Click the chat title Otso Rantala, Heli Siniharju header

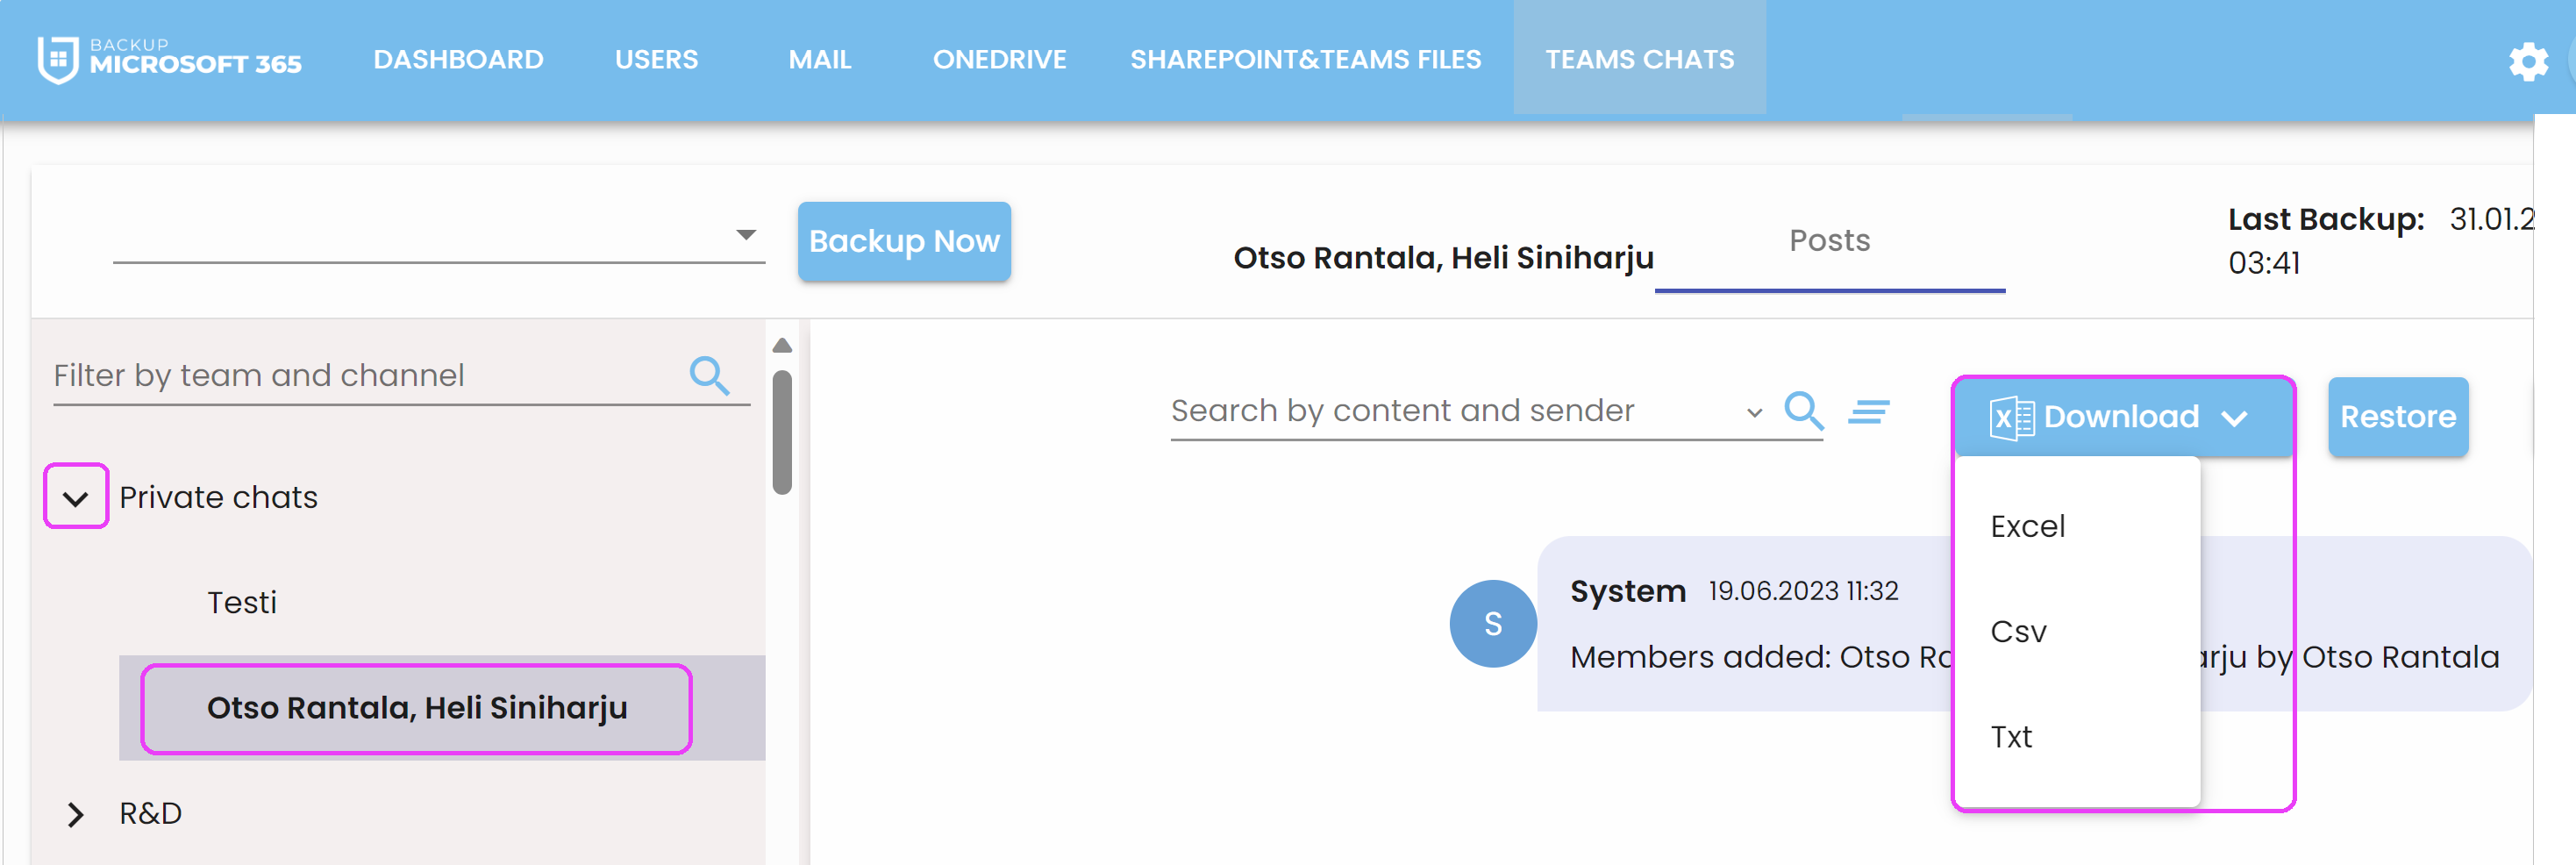coord(1442,258)
